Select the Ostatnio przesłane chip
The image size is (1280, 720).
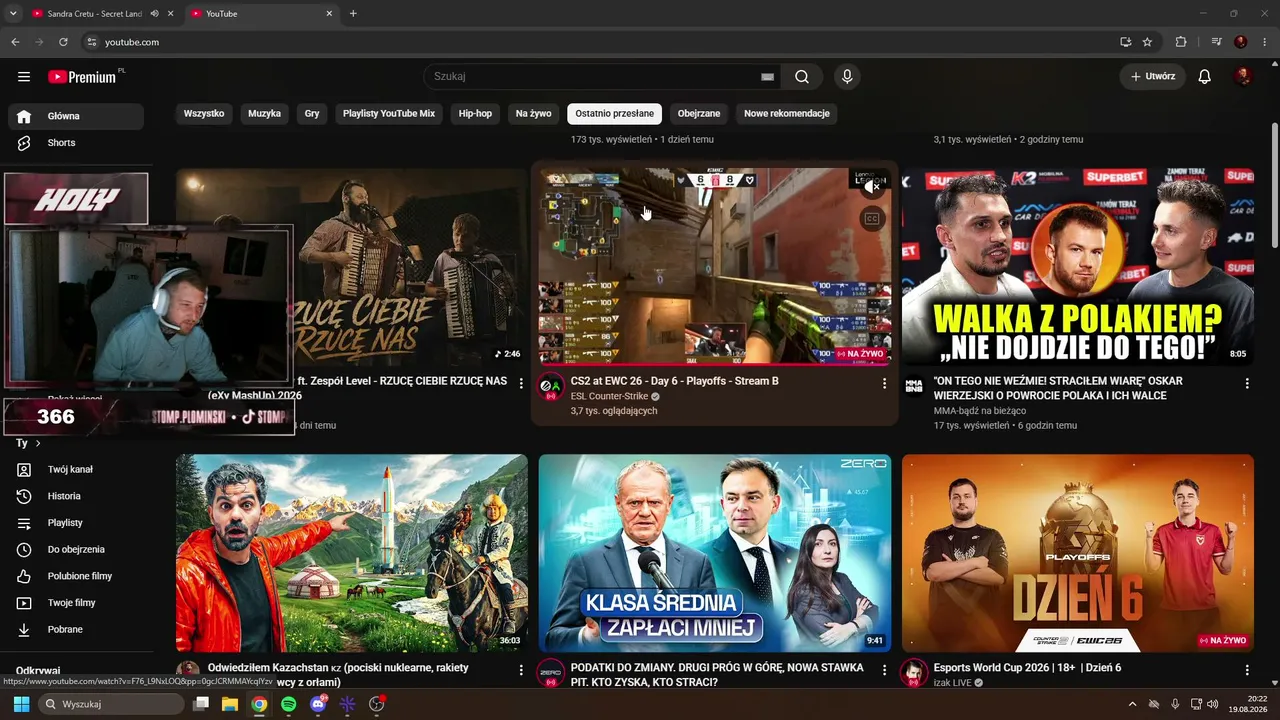tap(614, 114)
